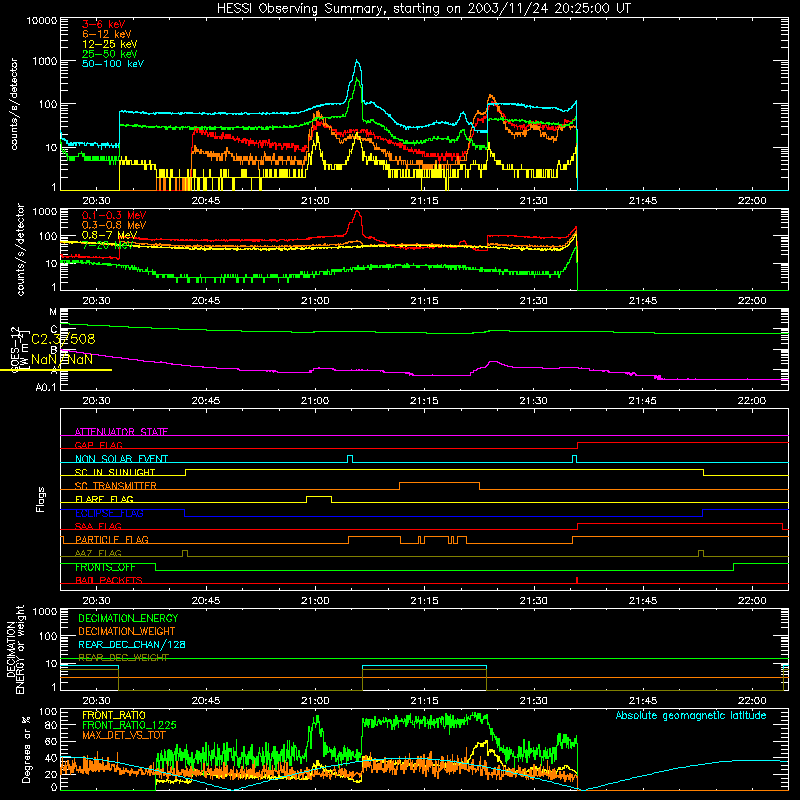Viewport: 800px width, 800px height.
Task: Select the 3-6 keV legend label
Action: [104, 24]
